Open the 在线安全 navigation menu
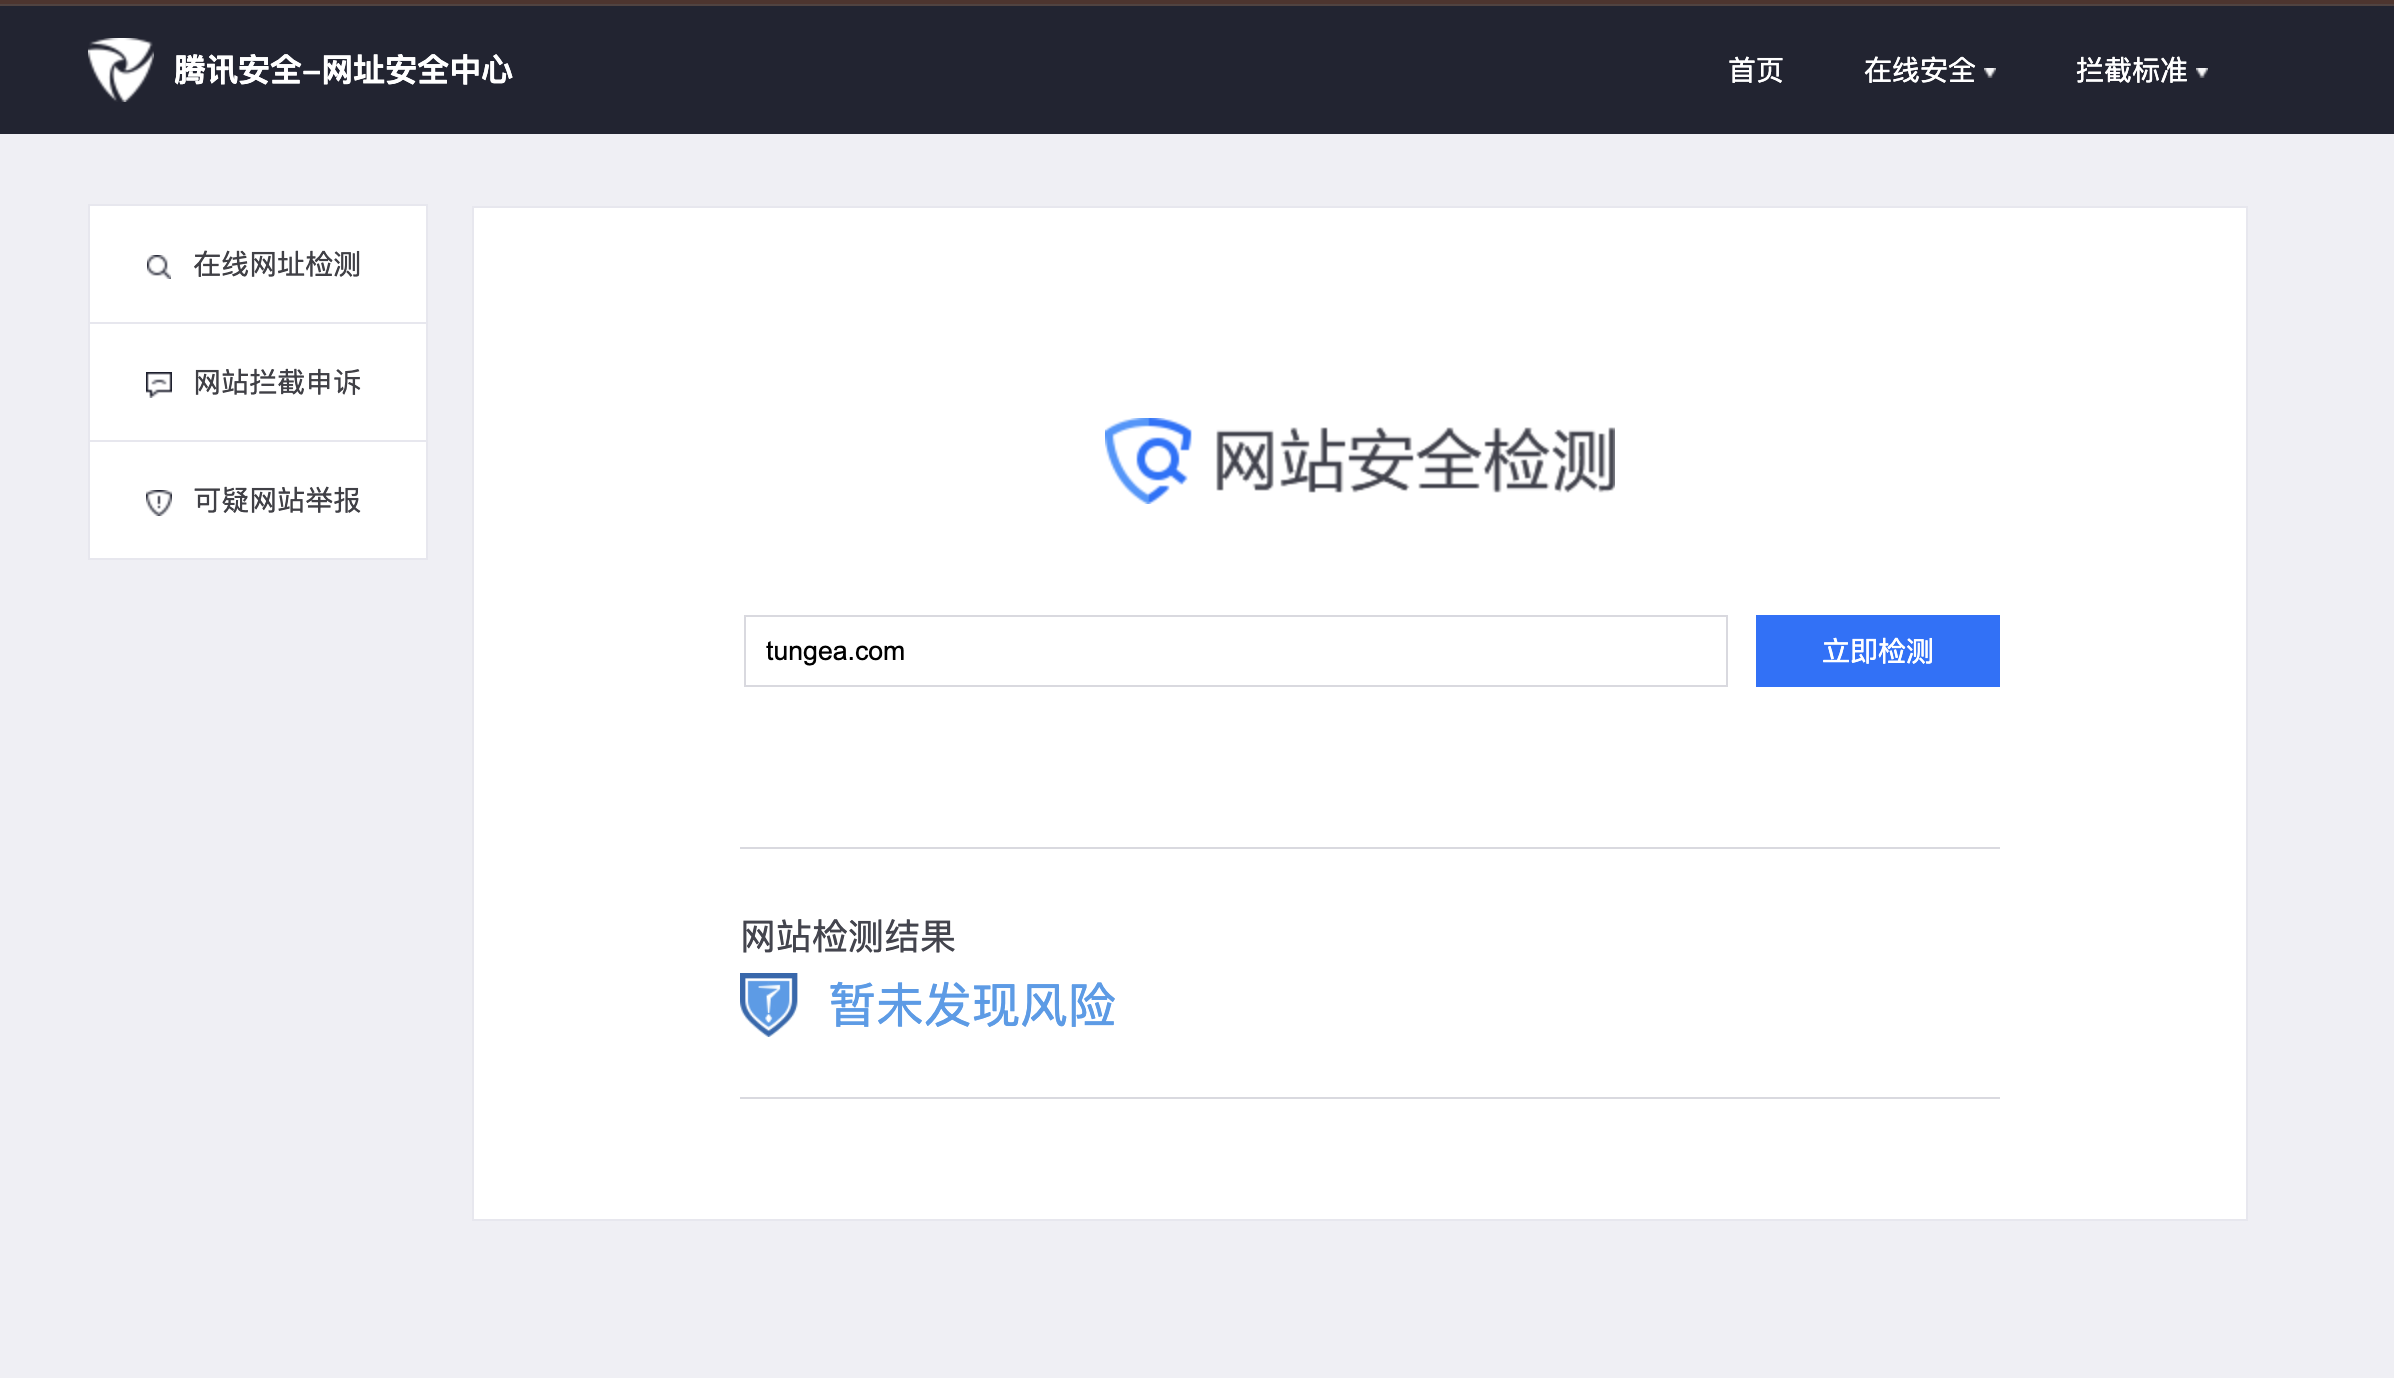 pyautogui.click(x=1919, y=70)
